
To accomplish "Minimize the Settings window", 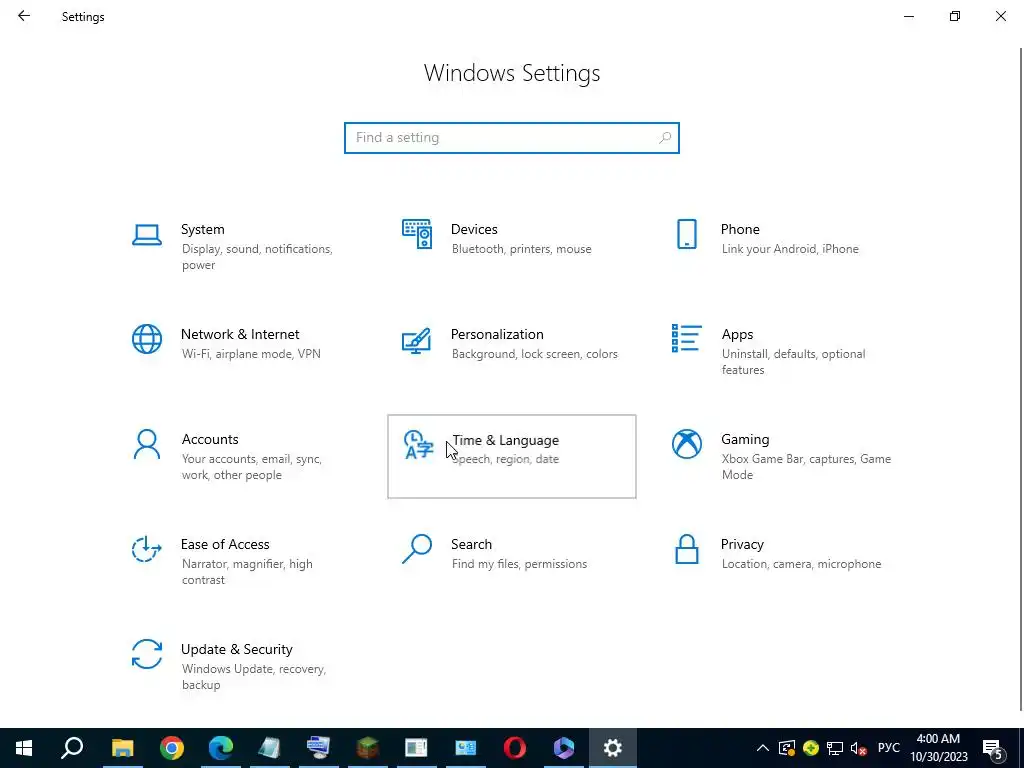I will pos(909,16).
